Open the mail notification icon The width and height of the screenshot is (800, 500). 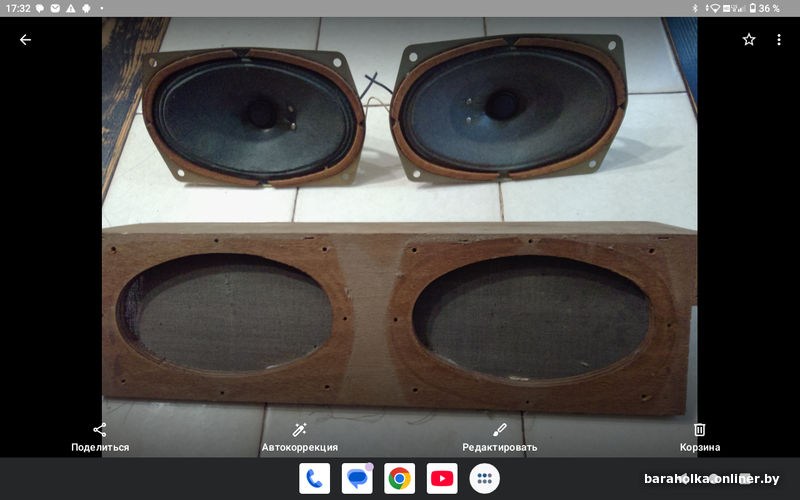pyautogui.click(x=55, y=8)
